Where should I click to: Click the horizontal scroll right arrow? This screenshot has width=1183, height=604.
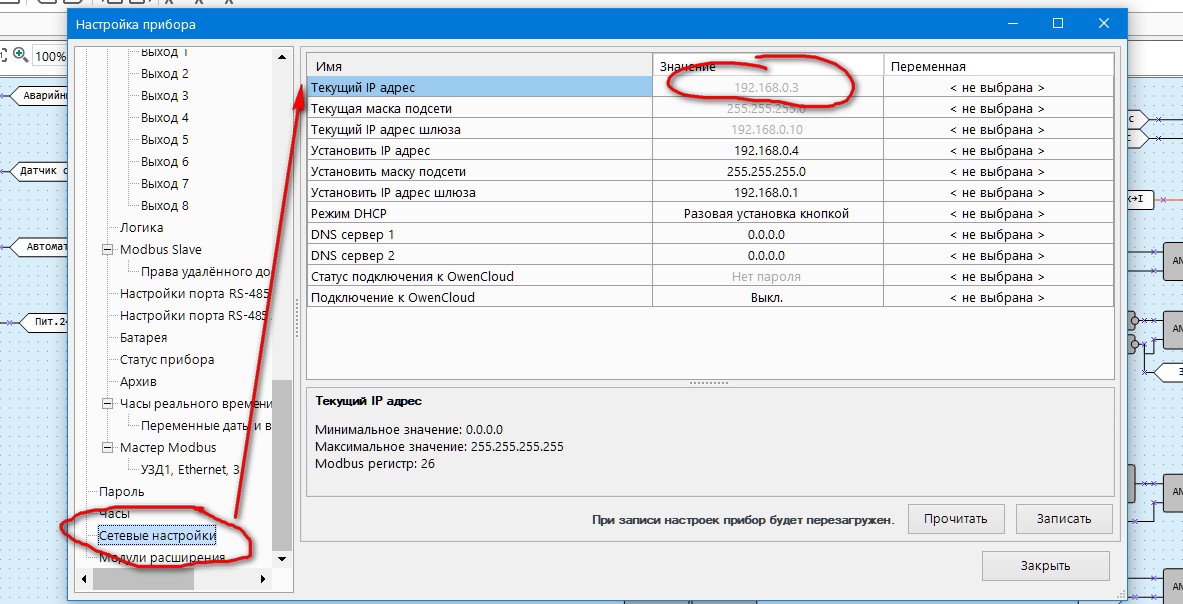263,579
